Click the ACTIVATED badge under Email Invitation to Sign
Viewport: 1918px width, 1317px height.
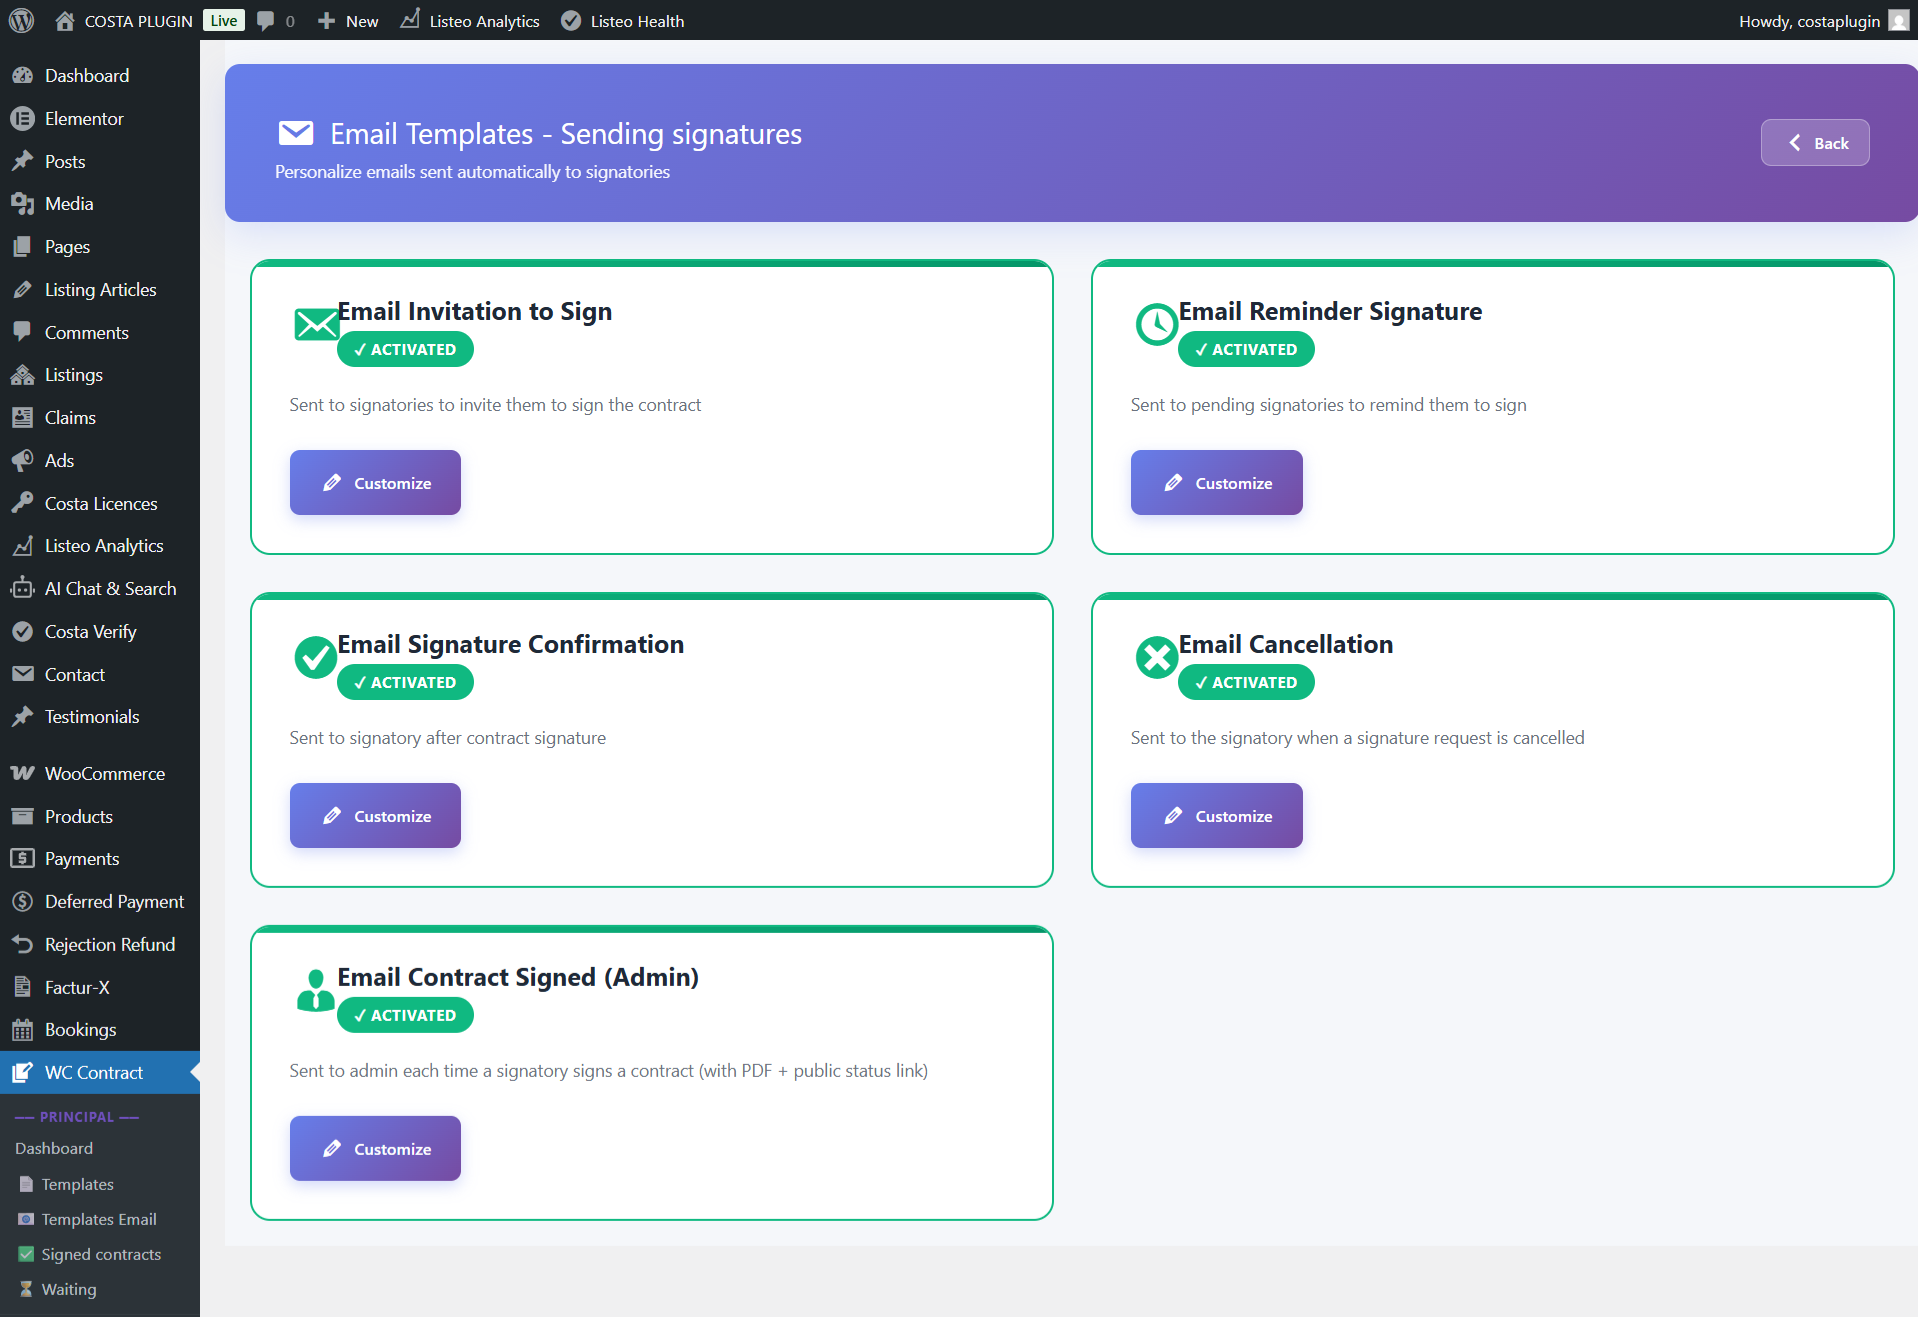coord(405,350)
